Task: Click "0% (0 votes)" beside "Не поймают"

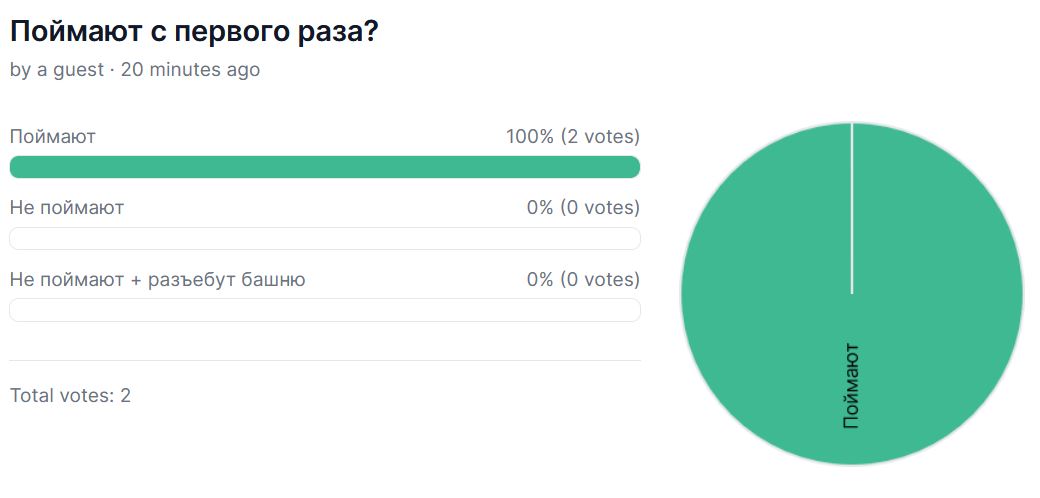Action: (x=584, y=208)
